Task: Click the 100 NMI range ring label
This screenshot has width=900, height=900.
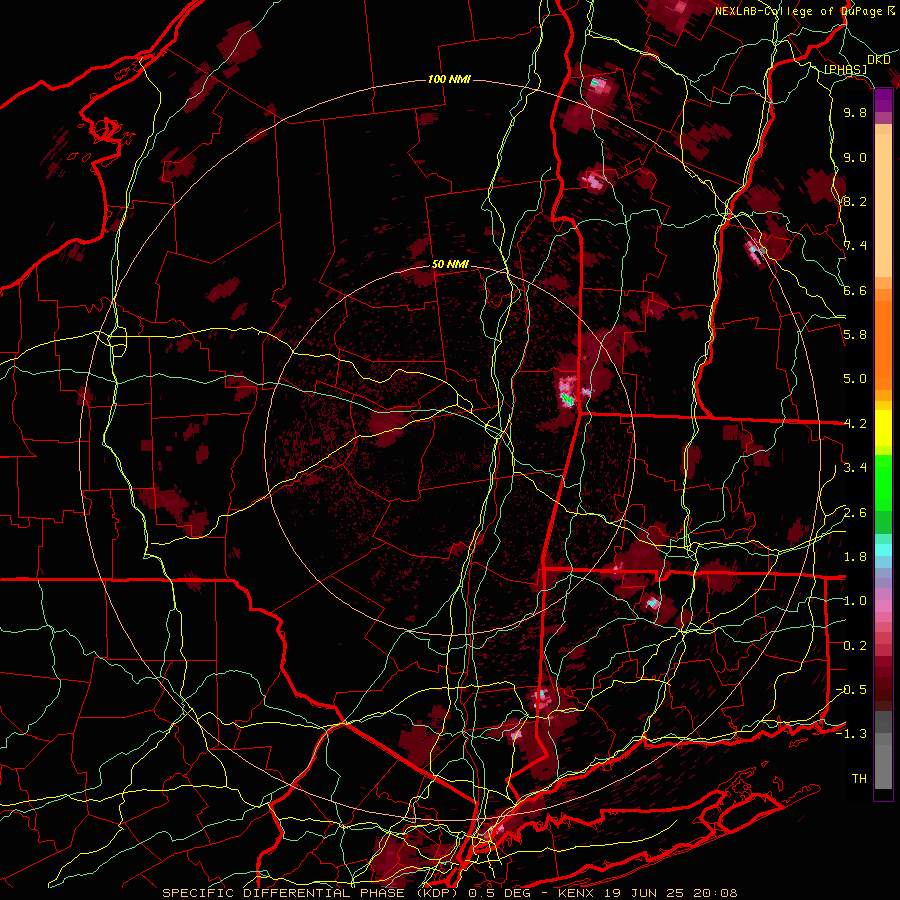Action: [x=449, y=79]
